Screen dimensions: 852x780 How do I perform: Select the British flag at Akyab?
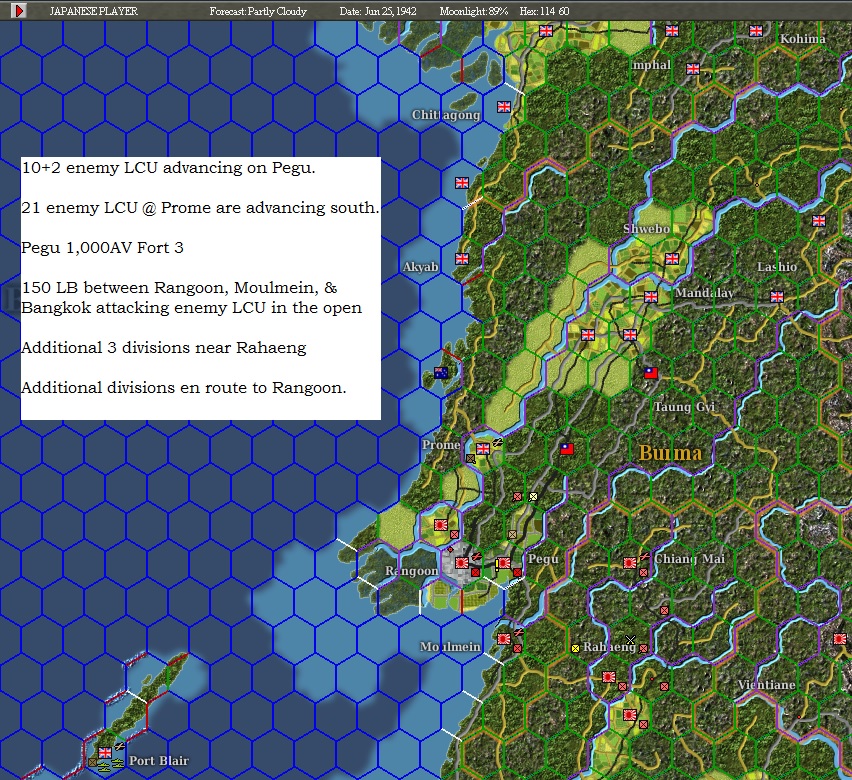(x=462, y=259)
